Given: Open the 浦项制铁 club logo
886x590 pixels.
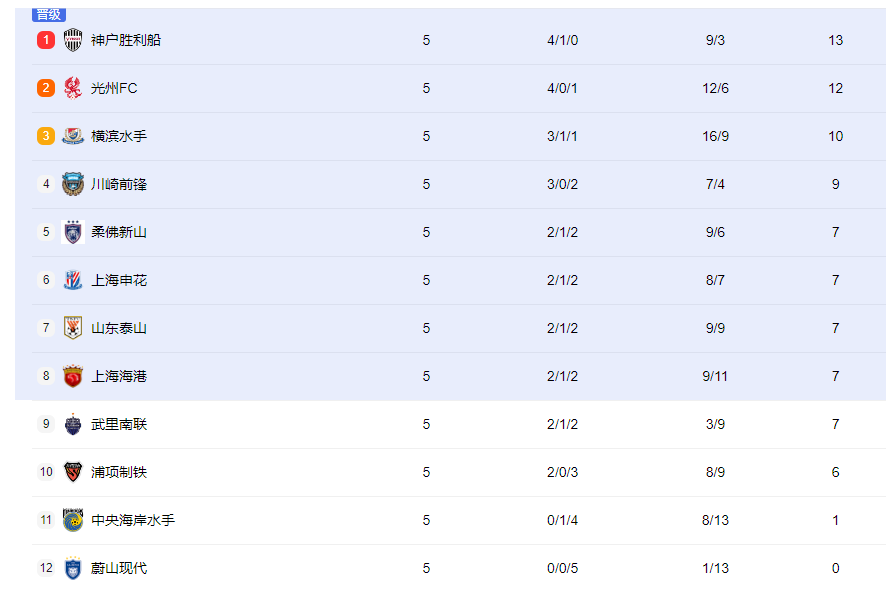Looking at the screenshot, I should (x=72, y=472).
